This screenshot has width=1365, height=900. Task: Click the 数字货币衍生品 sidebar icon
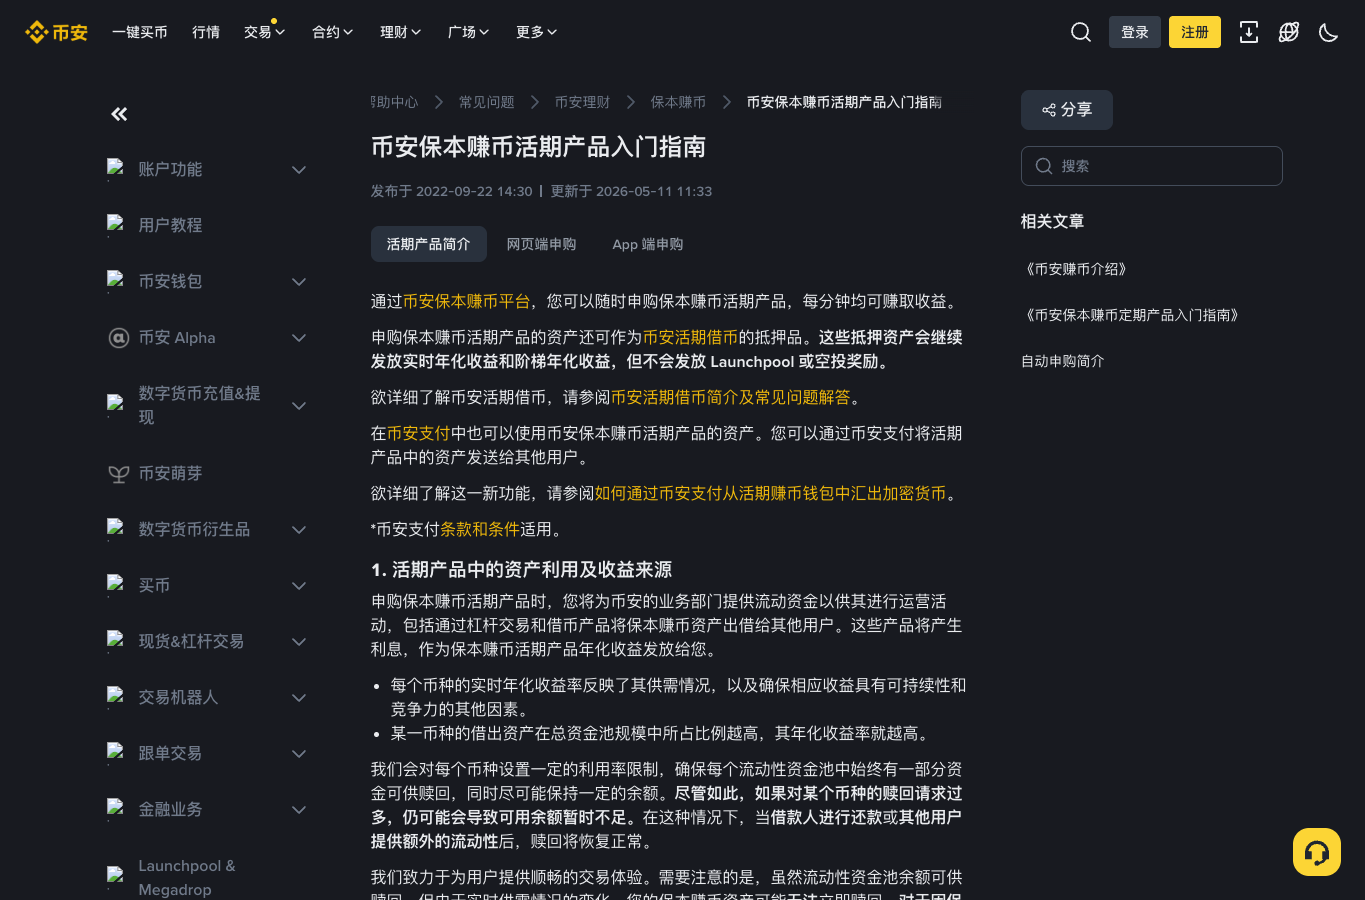[117, 529]
